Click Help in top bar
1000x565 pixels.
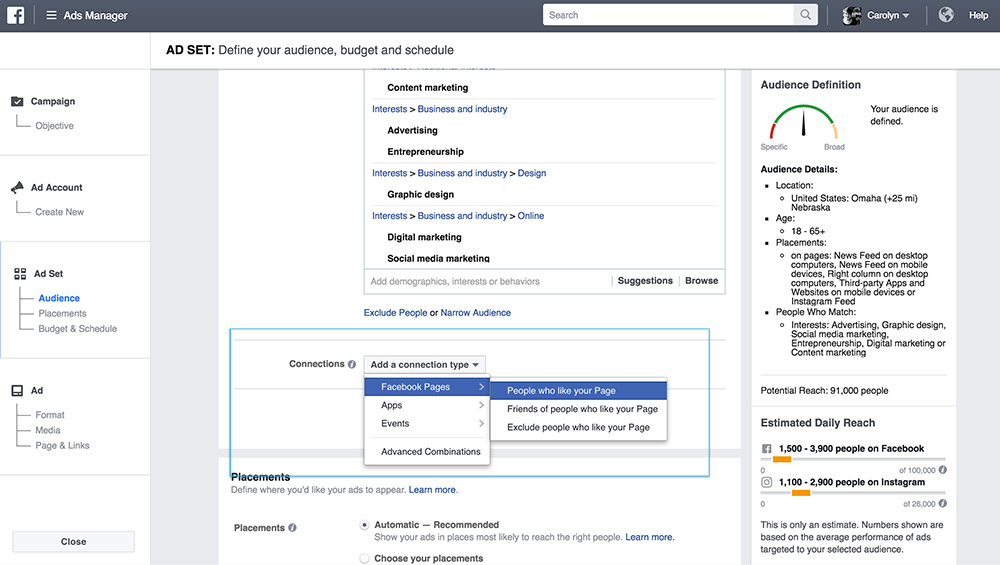(978, 15)
